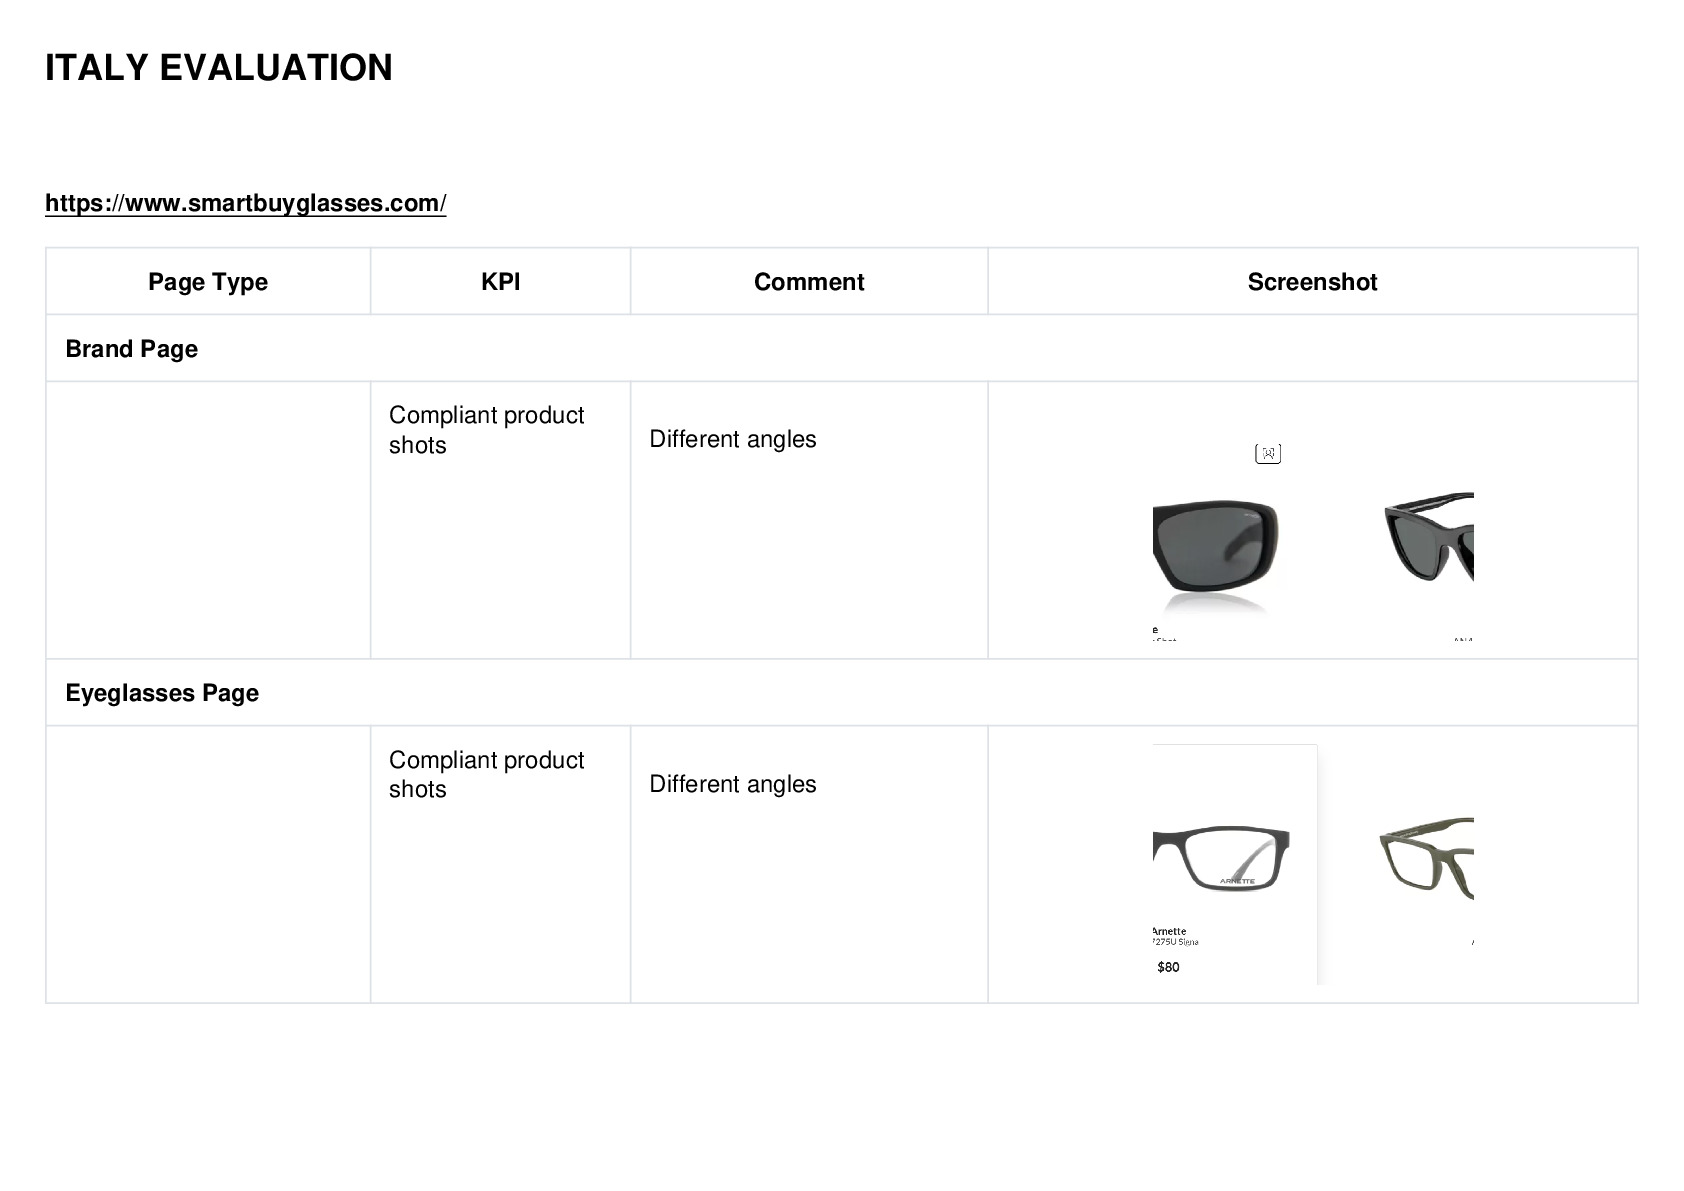Click the Arnette product name text

point(1169,931)
